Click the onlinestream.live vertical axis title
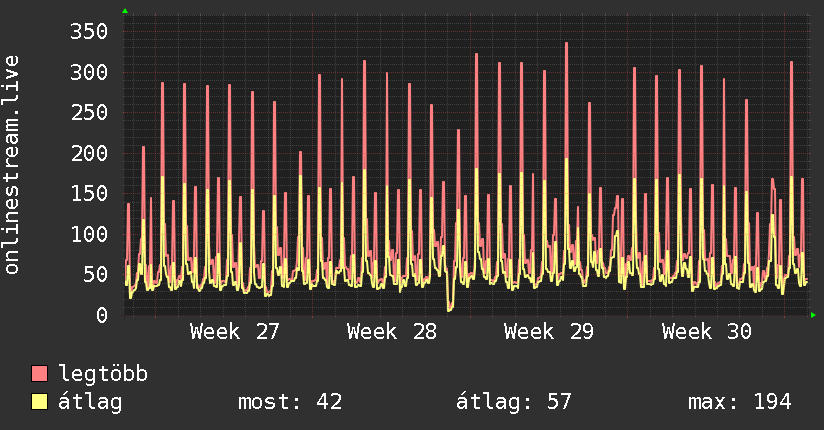 [x=11, y=165]
